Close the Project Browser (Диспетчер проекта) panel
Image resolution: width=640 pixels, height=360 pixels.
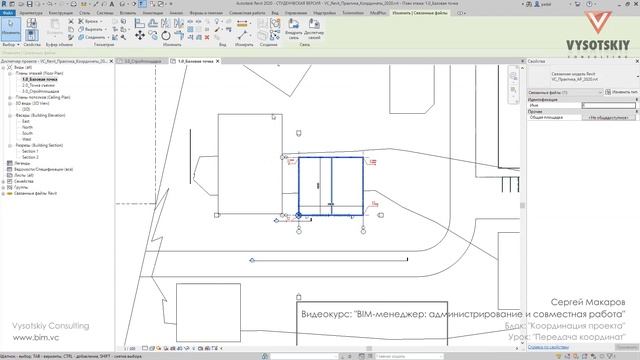111,61
